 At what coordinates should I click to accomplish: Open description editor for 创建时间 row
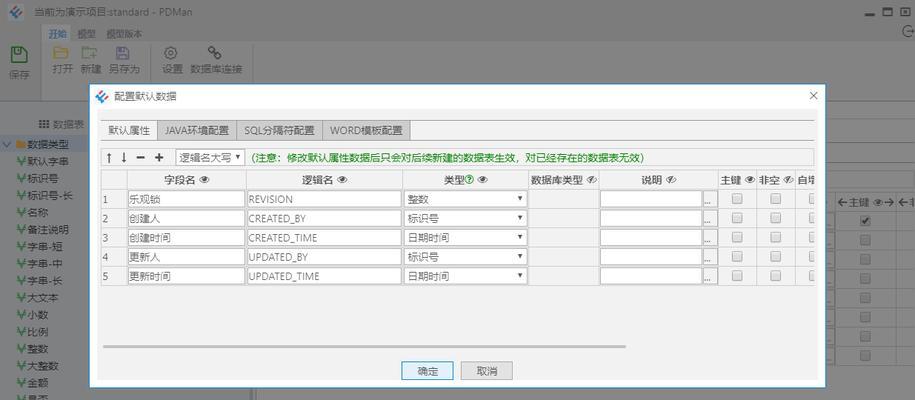coord(708,238)
